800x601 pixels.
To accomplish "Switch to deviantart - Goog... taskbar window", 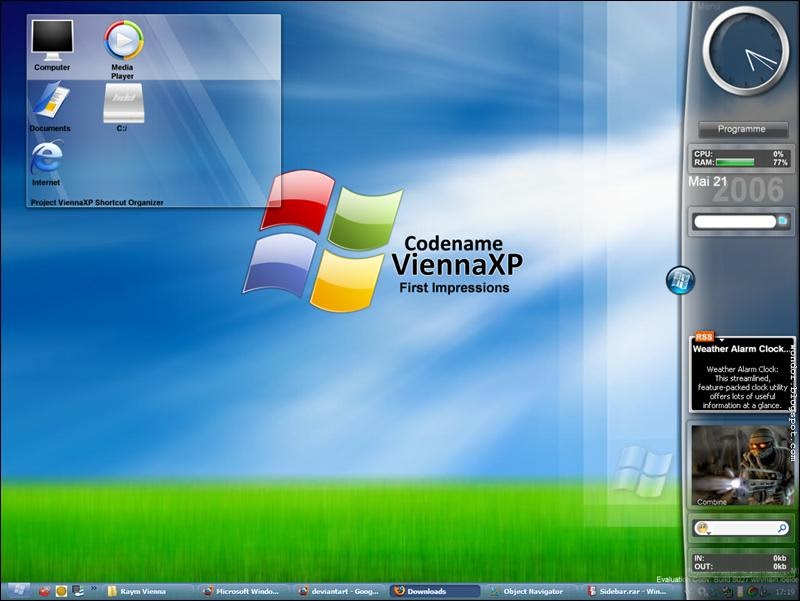I will 339,591.
